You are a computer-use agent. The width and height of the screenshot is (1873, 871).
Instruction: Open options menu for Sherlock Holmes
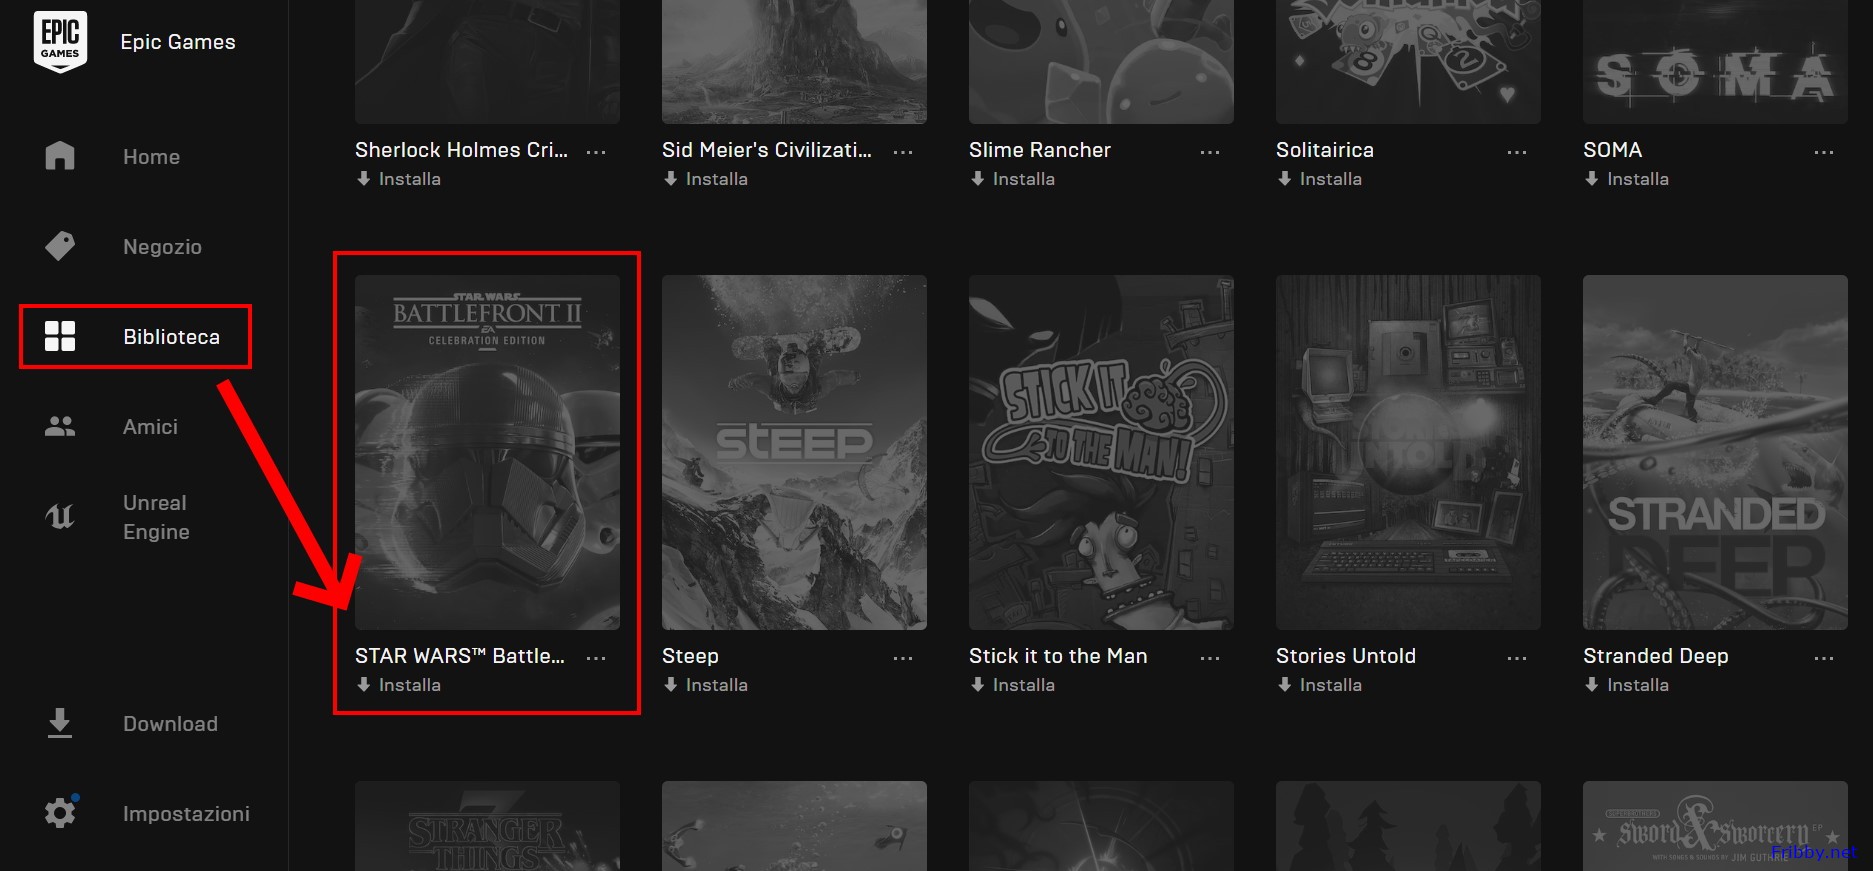tap(596, 152)
